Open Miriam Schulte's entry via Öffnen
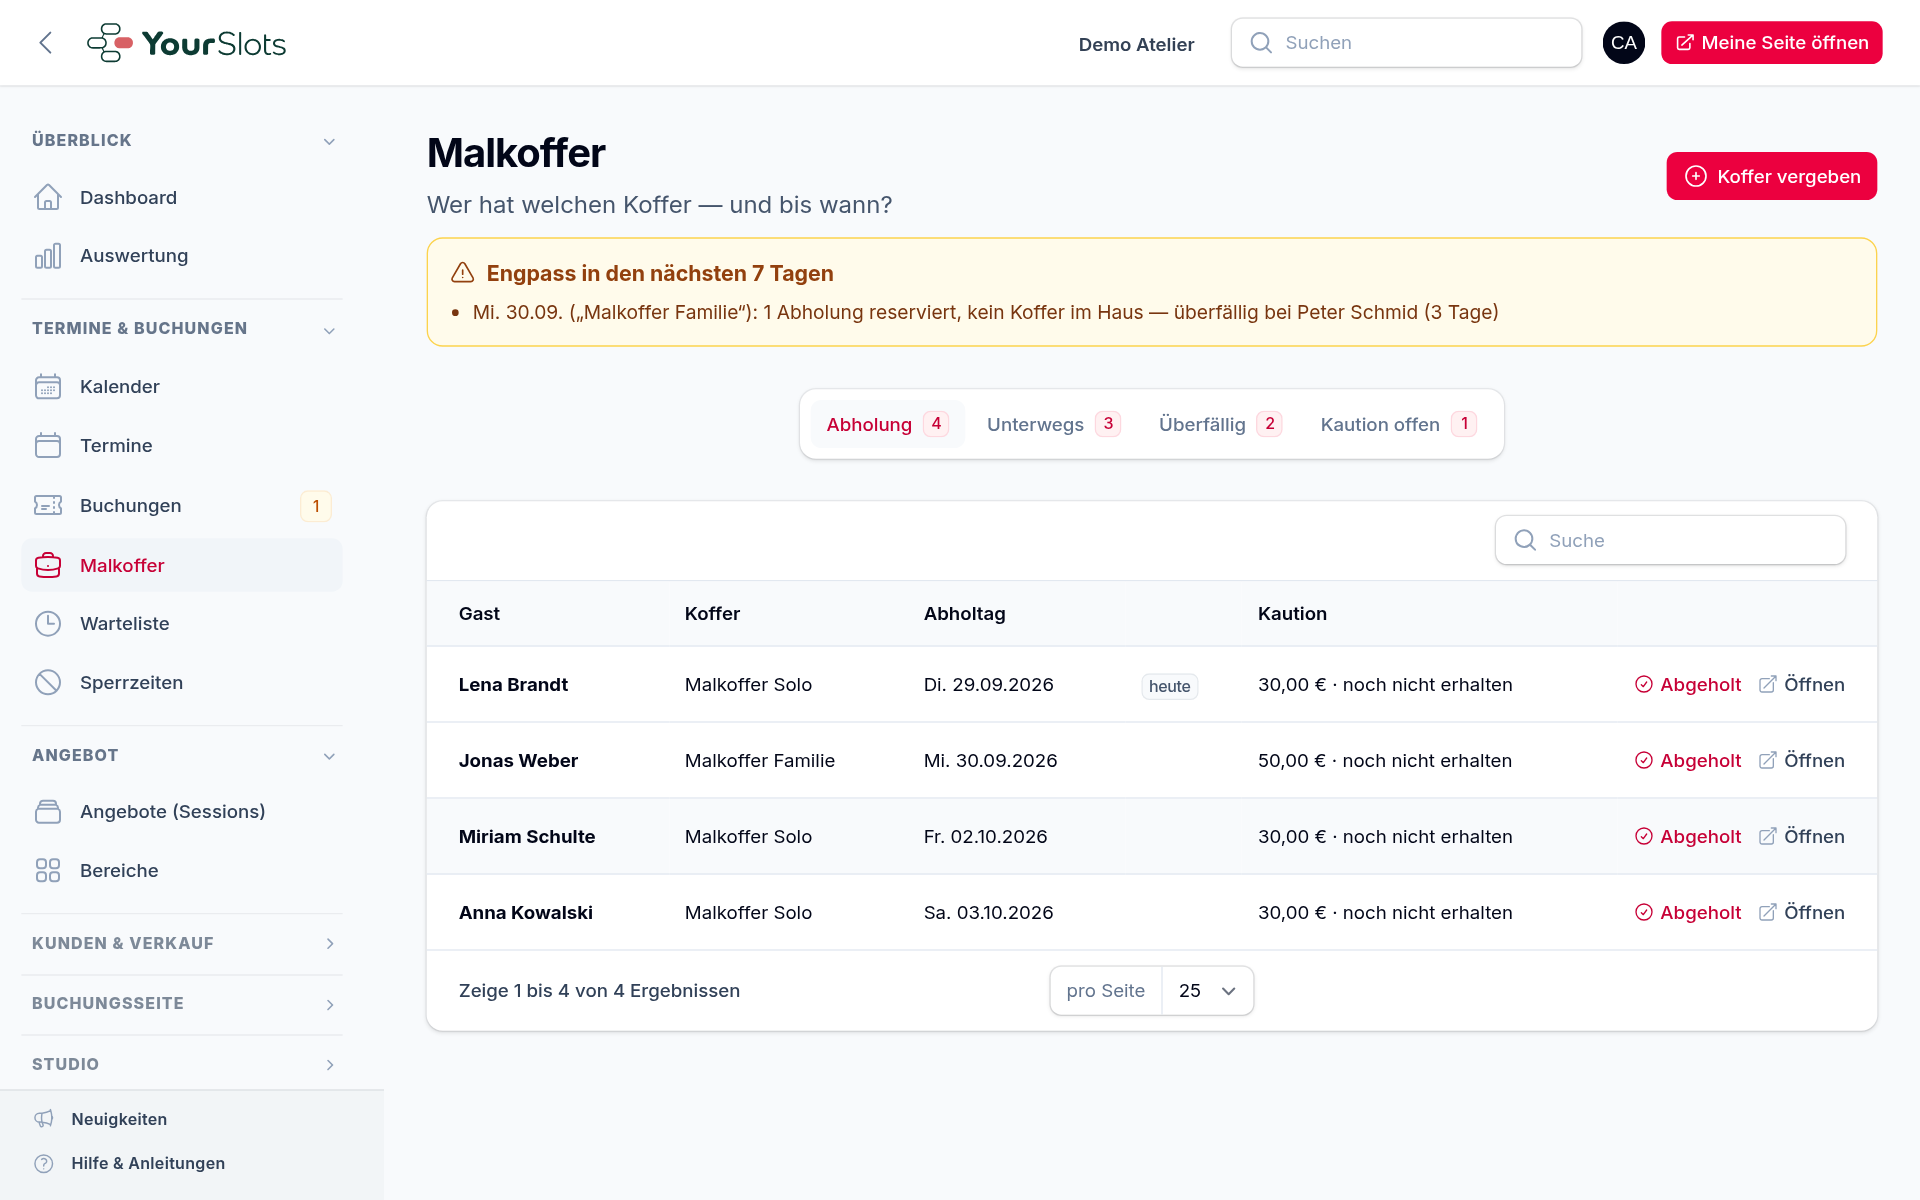 (x=1802, y=837)
